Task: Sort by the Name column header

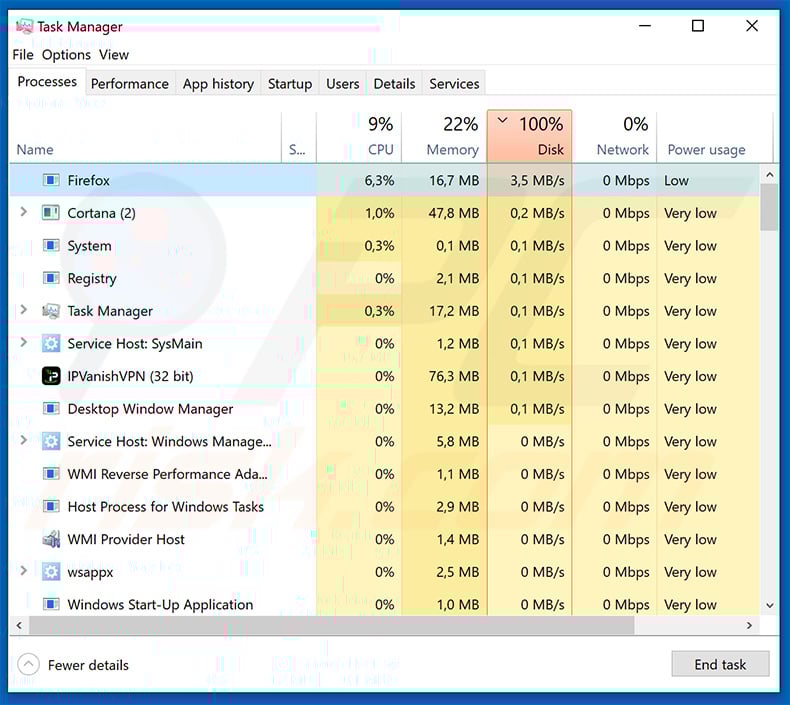Action: (145, 137)
